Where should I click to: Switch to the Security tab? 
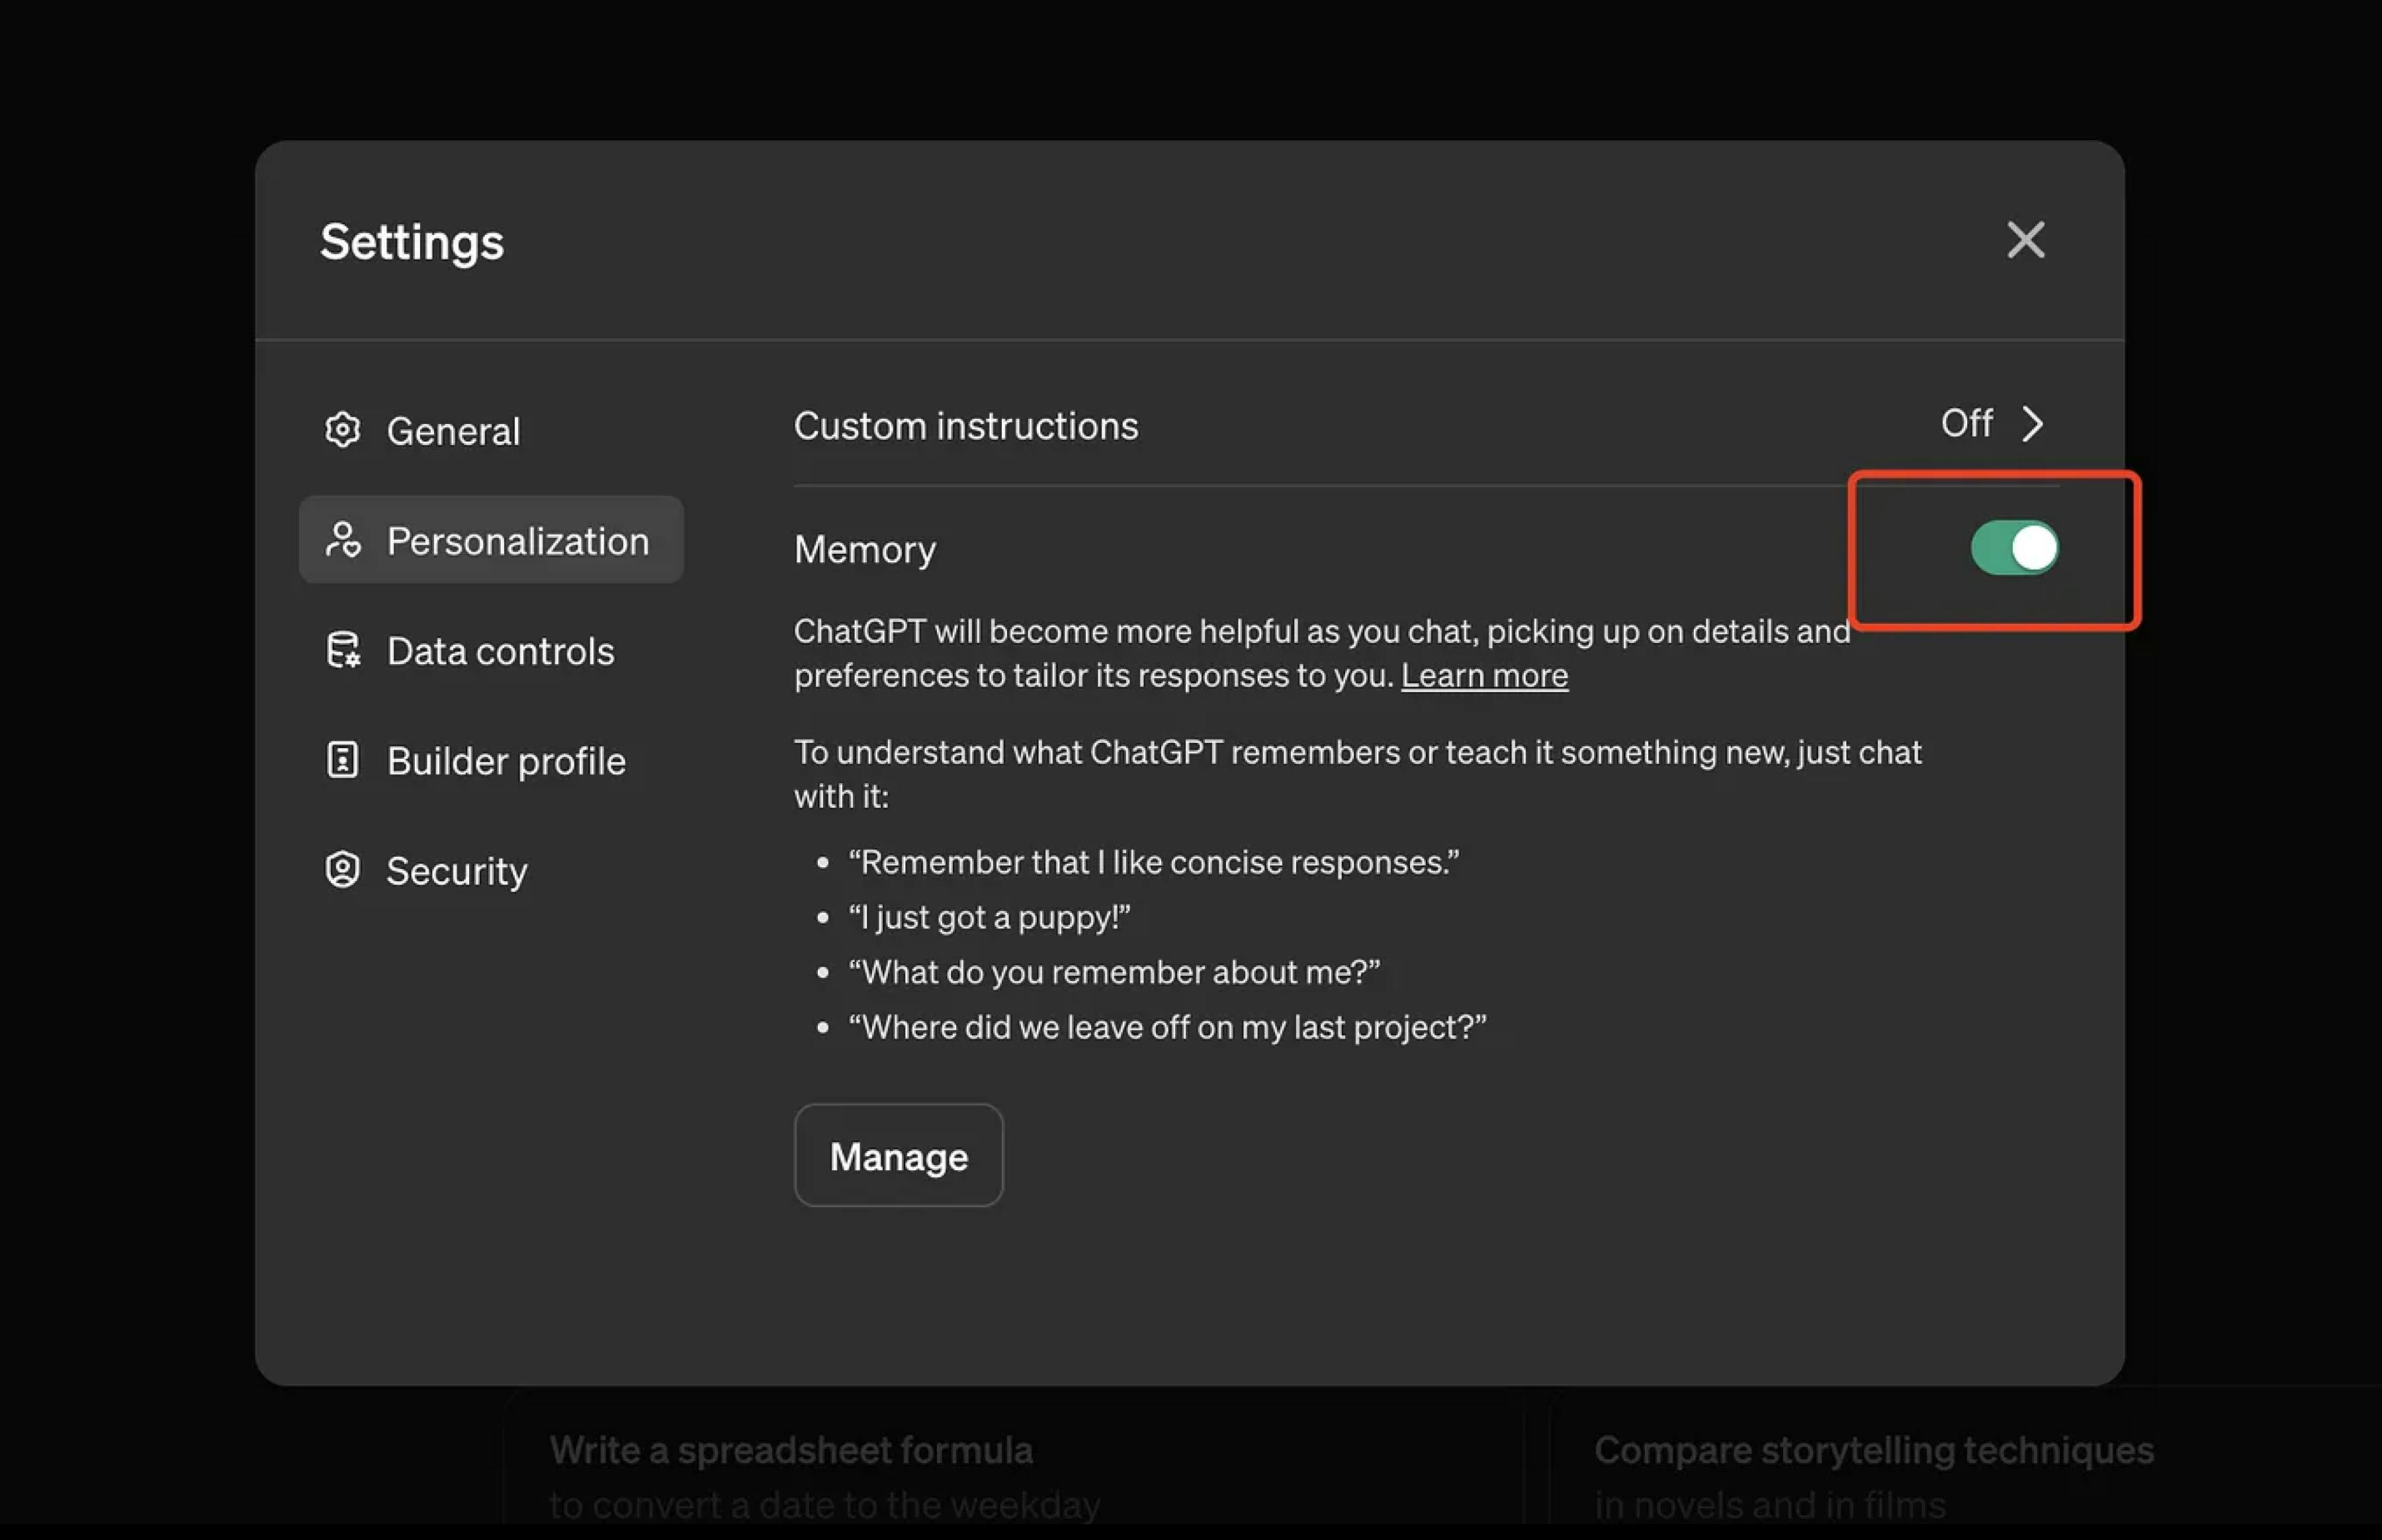coord(456,870)
